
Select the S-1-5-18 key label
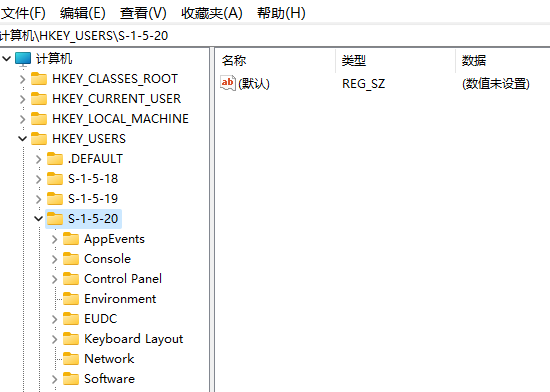pos(93,179)
